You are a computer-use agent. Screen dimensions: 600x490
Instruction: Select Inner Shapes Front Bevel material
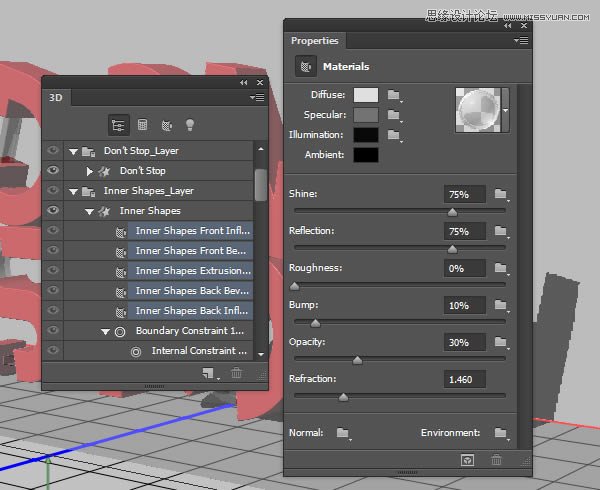tap(190, 251)
